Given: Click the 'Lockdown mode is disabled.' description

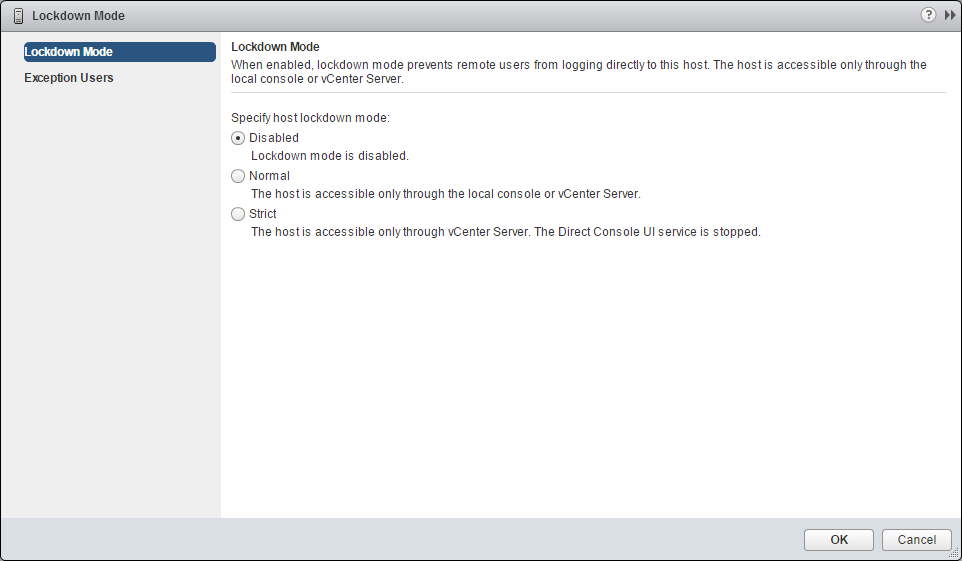Looking at the screenshot, I should tap(329, 156).
